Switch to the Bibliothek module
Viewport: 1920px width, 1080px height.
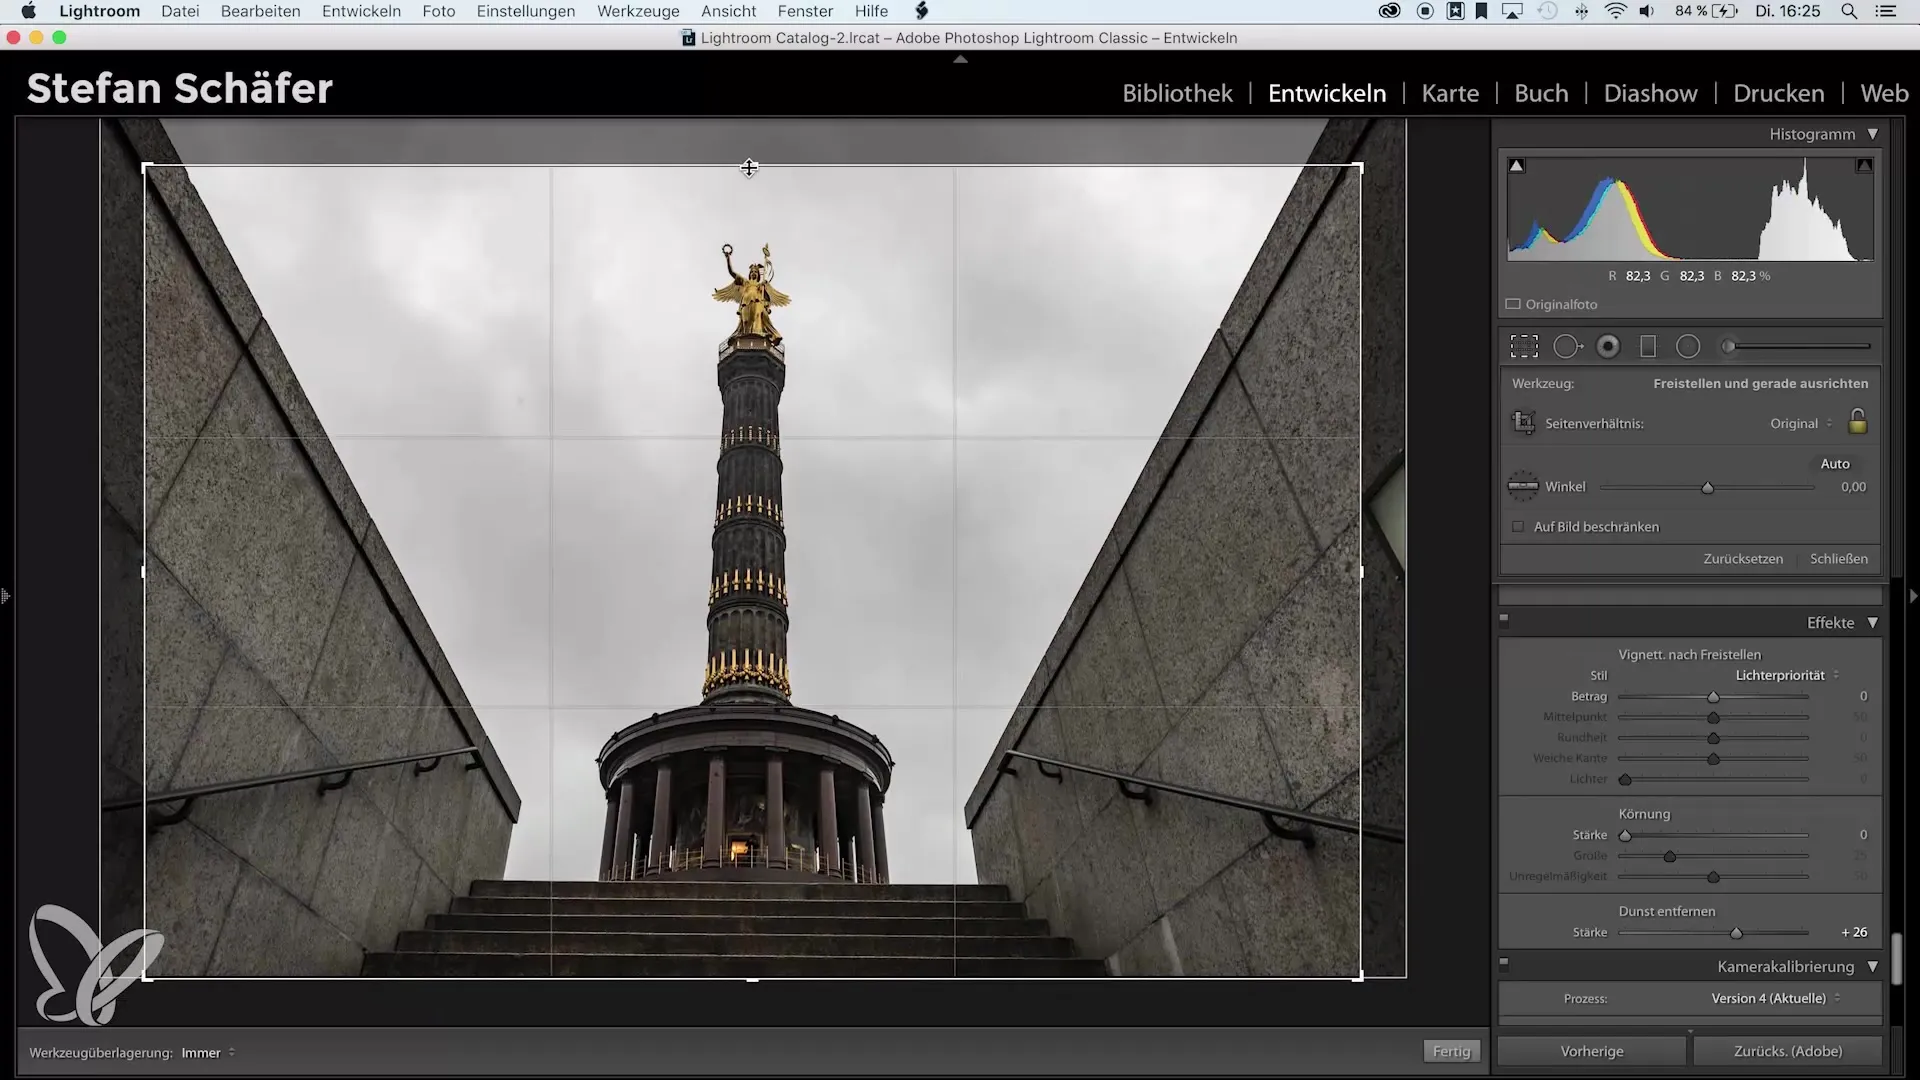tap(1177, 93)
